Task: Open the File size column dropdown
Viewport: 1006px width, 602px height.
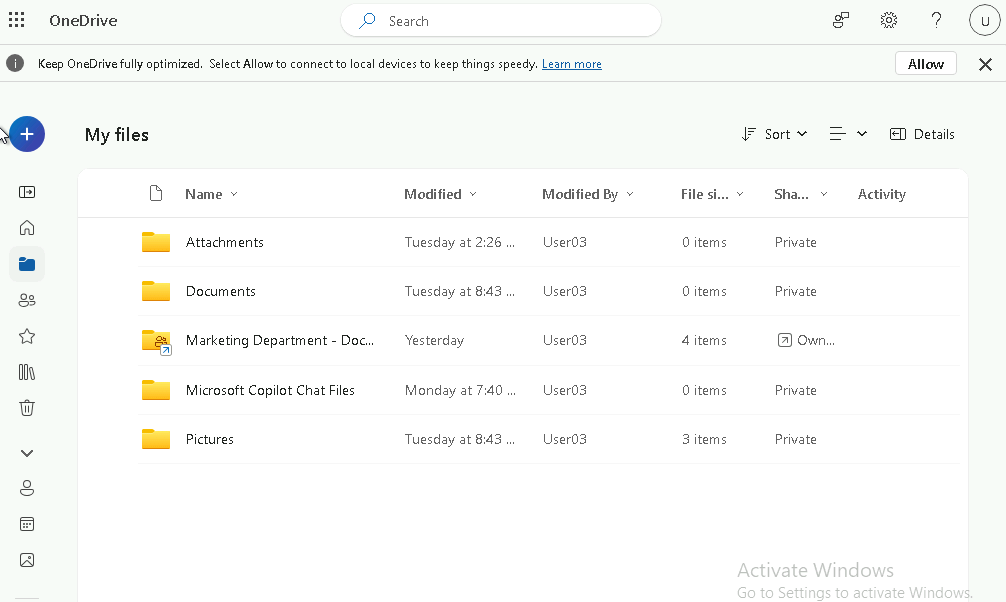Action: click(712, 194)
